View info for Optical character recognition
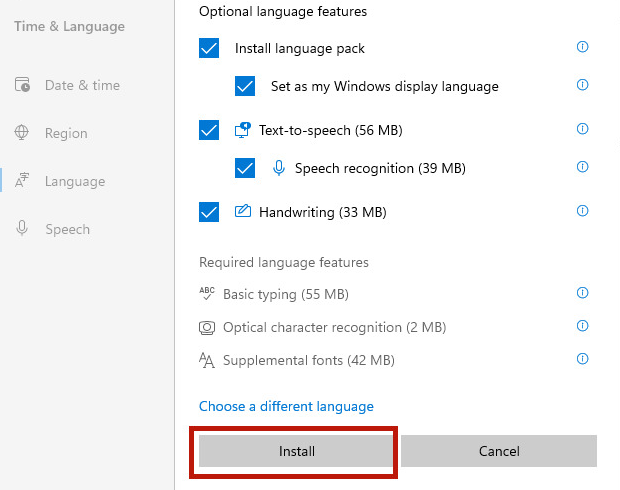620x490 pixels. [x=582, y=326]
